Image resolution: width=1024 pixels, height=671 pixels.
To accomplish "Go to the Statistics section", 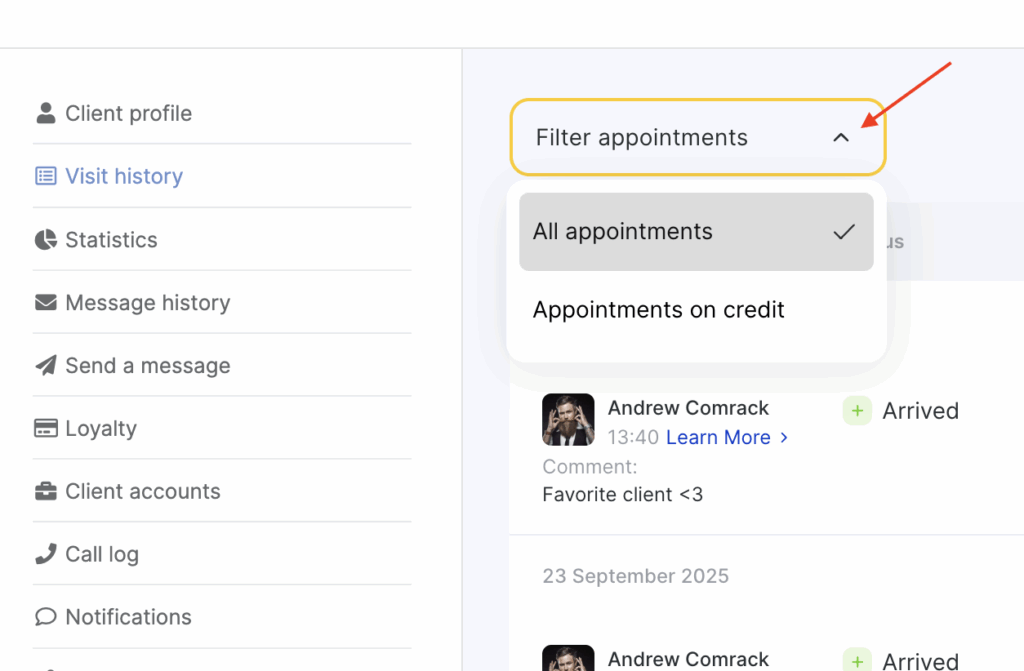I will tap(111, 240).
